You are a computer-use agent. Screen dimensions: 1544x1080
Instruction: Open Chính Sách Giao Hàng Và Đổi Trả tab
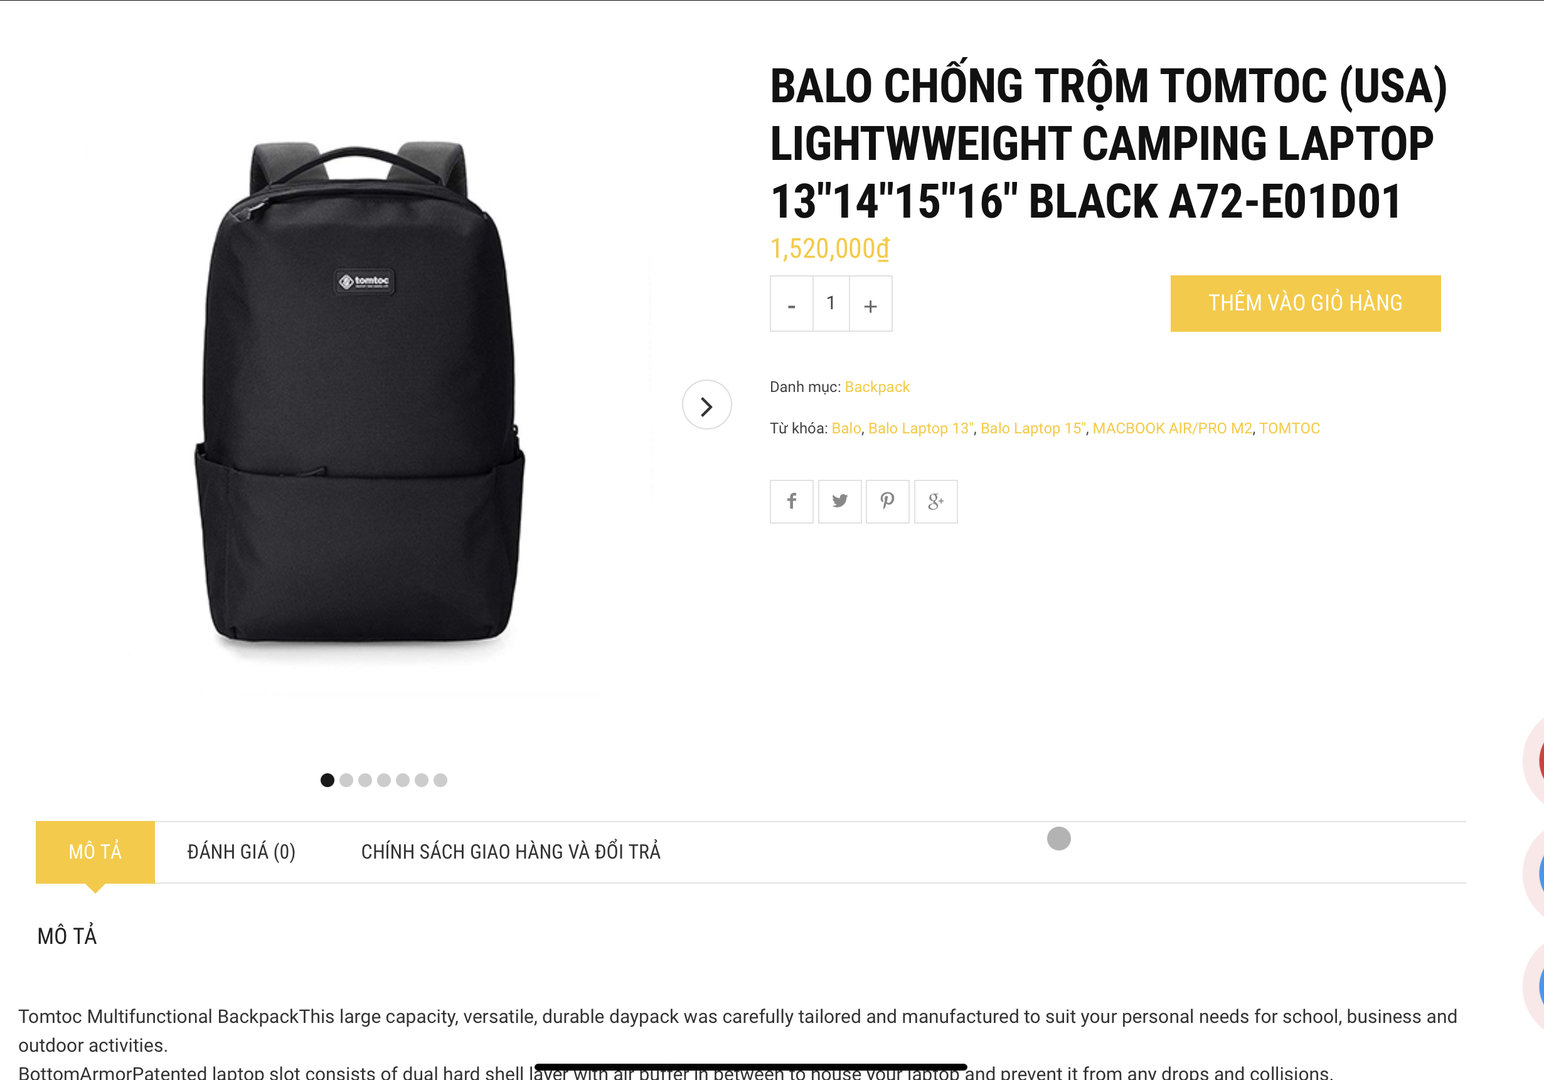(511, 852)
